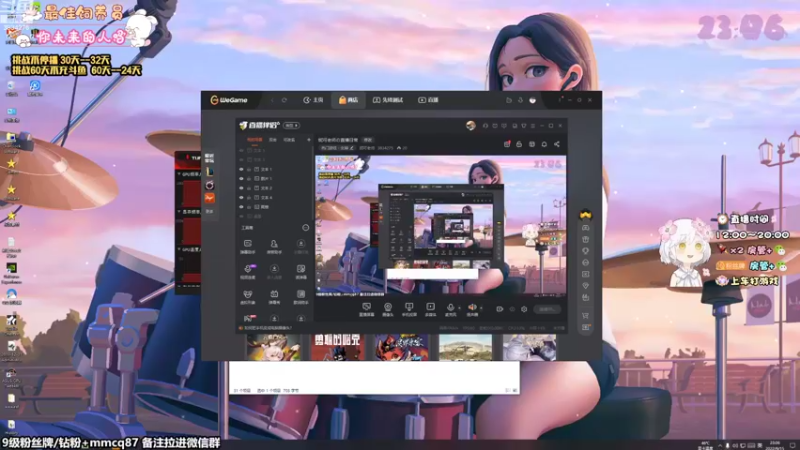The image size is (800, 450).
Task: Click the taskbar clock
Action: tap(774, 445)
